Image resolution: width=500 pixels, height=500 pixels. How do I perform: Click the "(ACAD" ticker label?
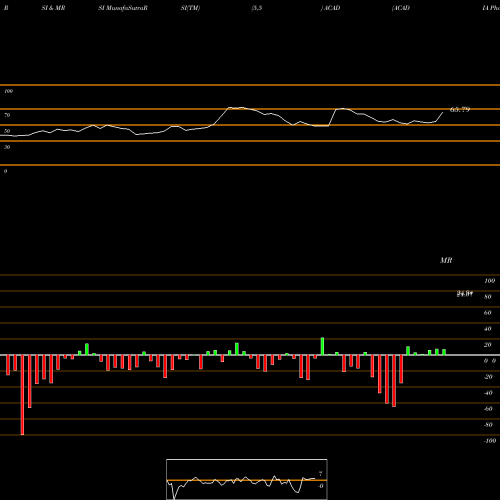401,8
